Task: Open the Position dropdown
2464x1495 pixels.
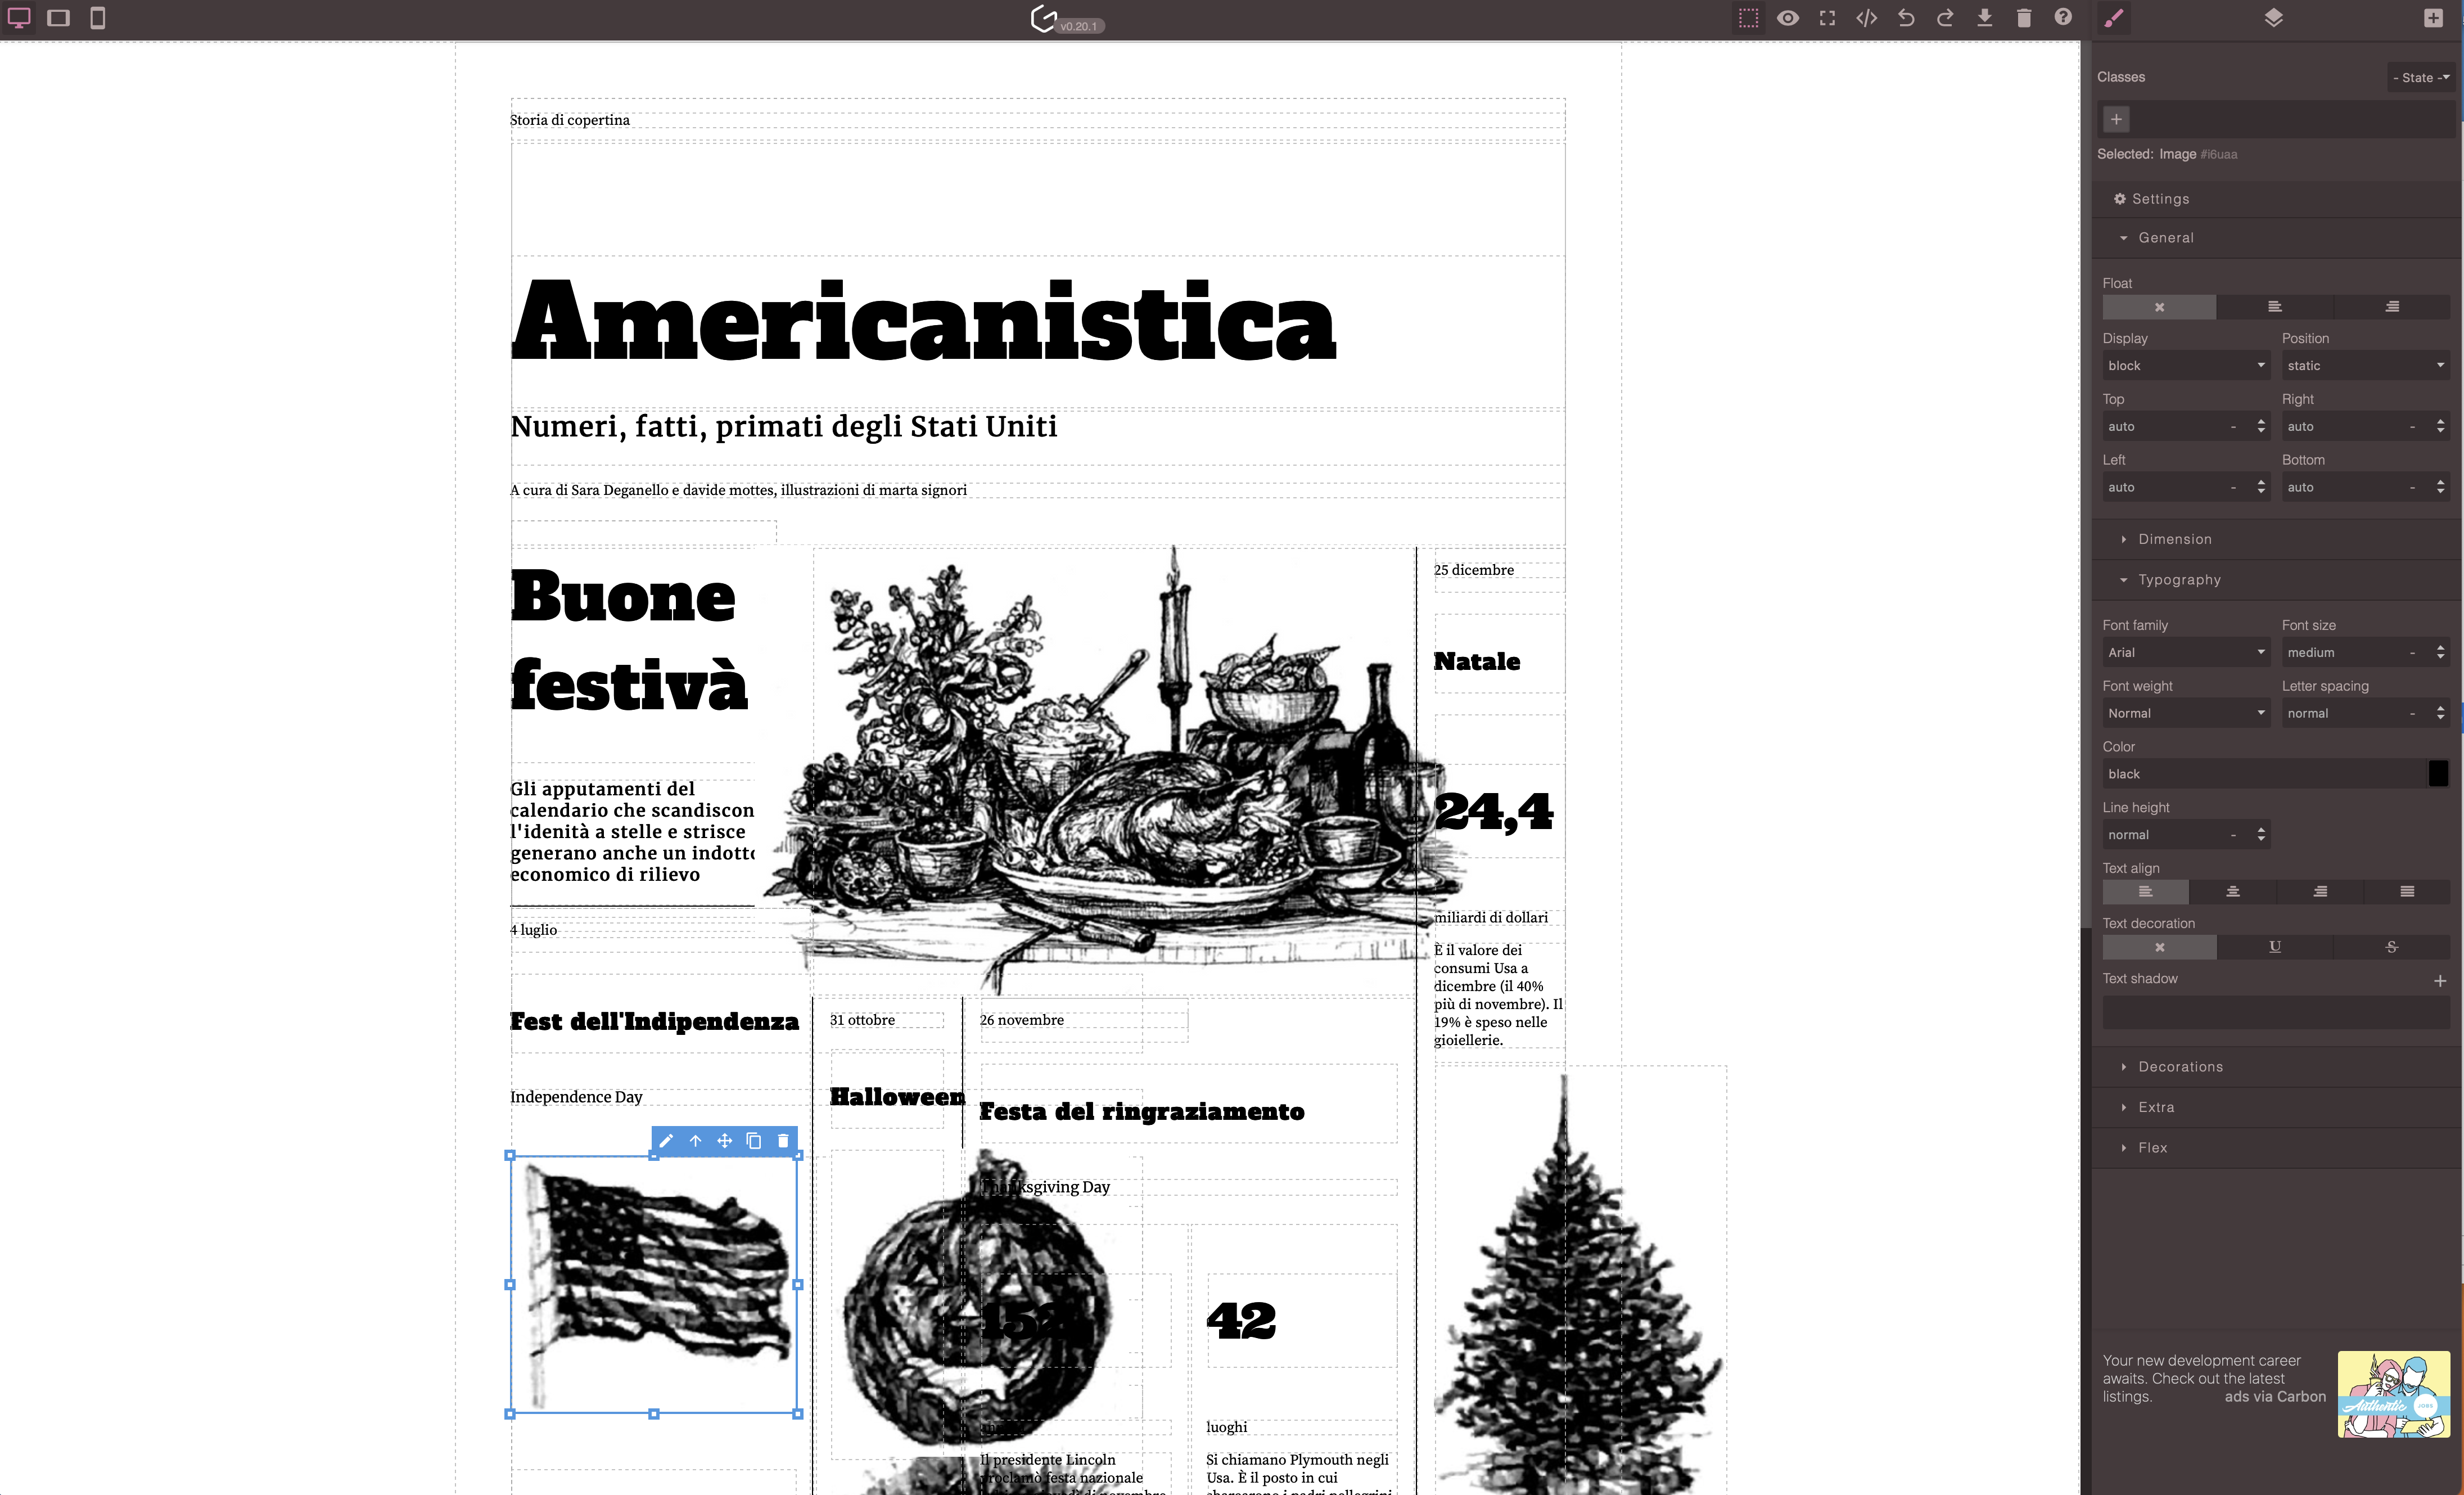Action: point(2366,366)
